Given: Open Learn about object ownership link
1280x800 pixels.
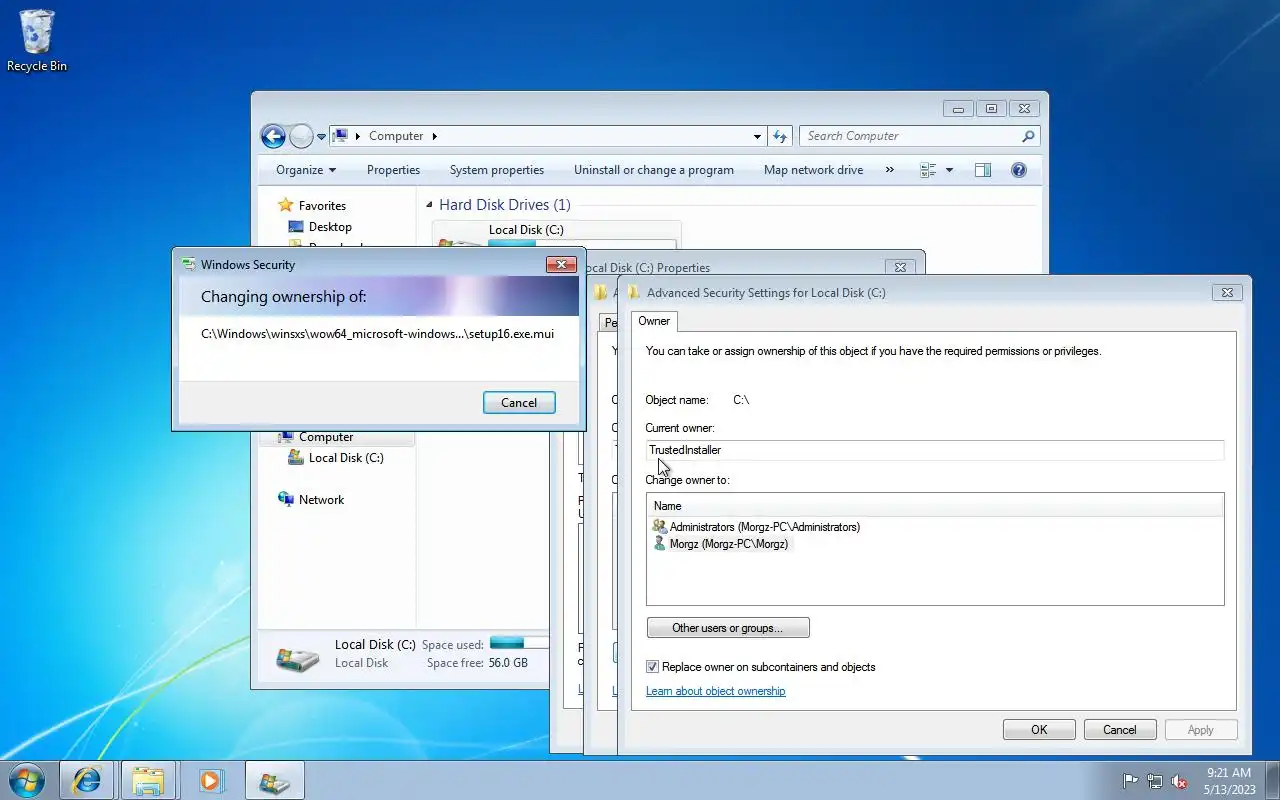Looking at the screenshot, I should coord(715,691).
